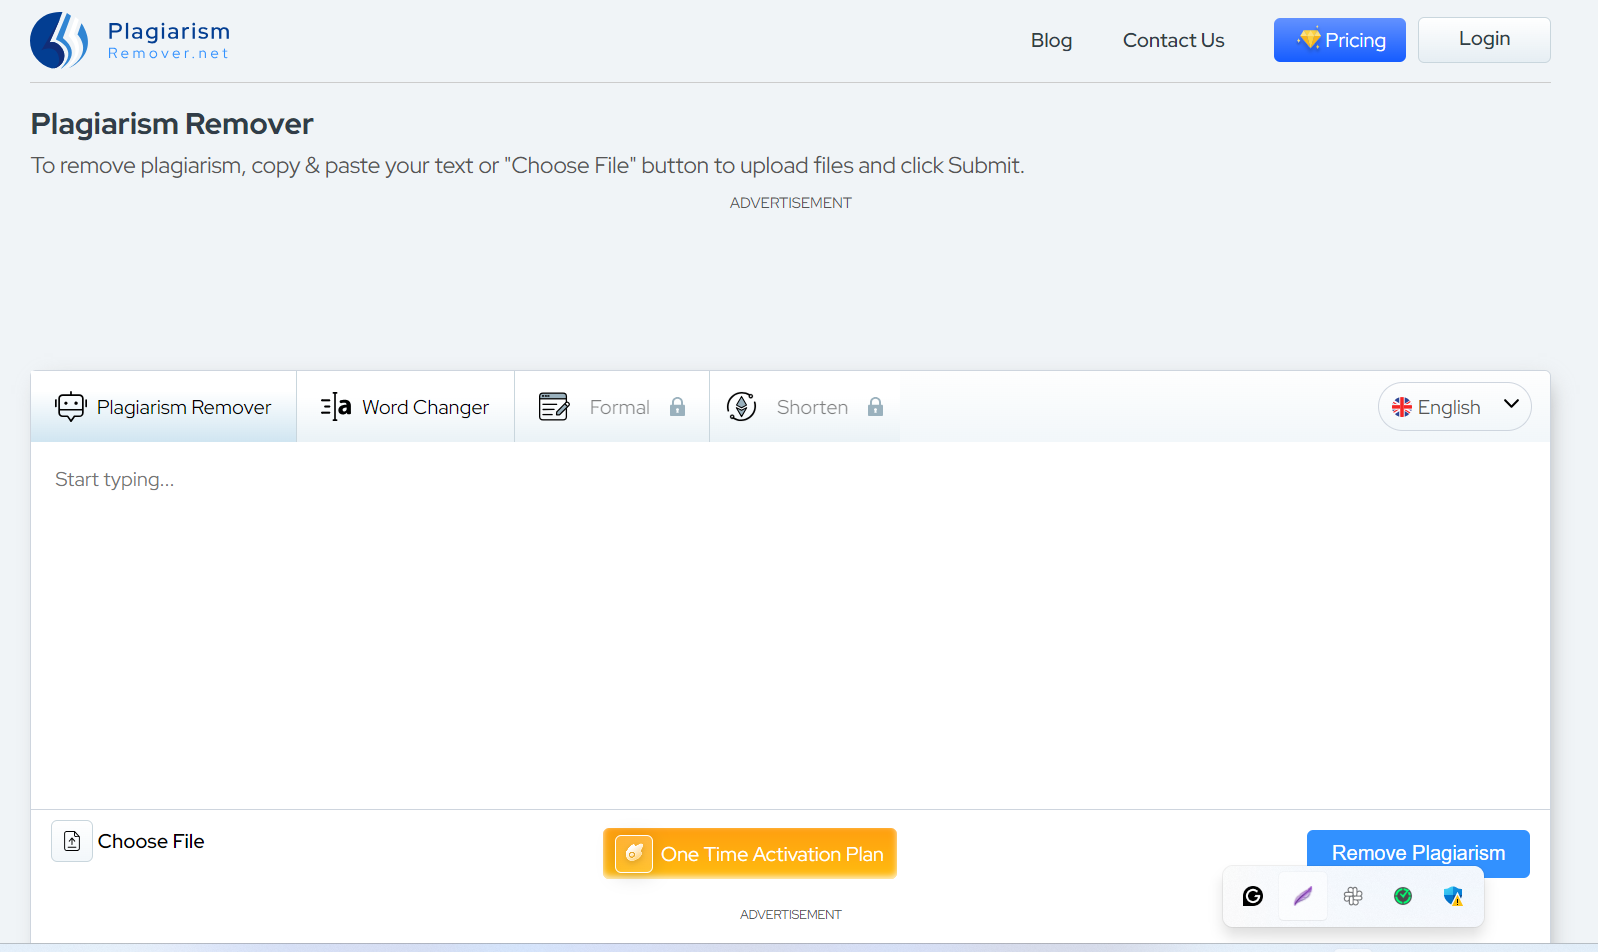Select the locked Shorten mode tab
The height and width of the screenshot is (952, 1598).
pyautogui.click(x=805, y=407)
